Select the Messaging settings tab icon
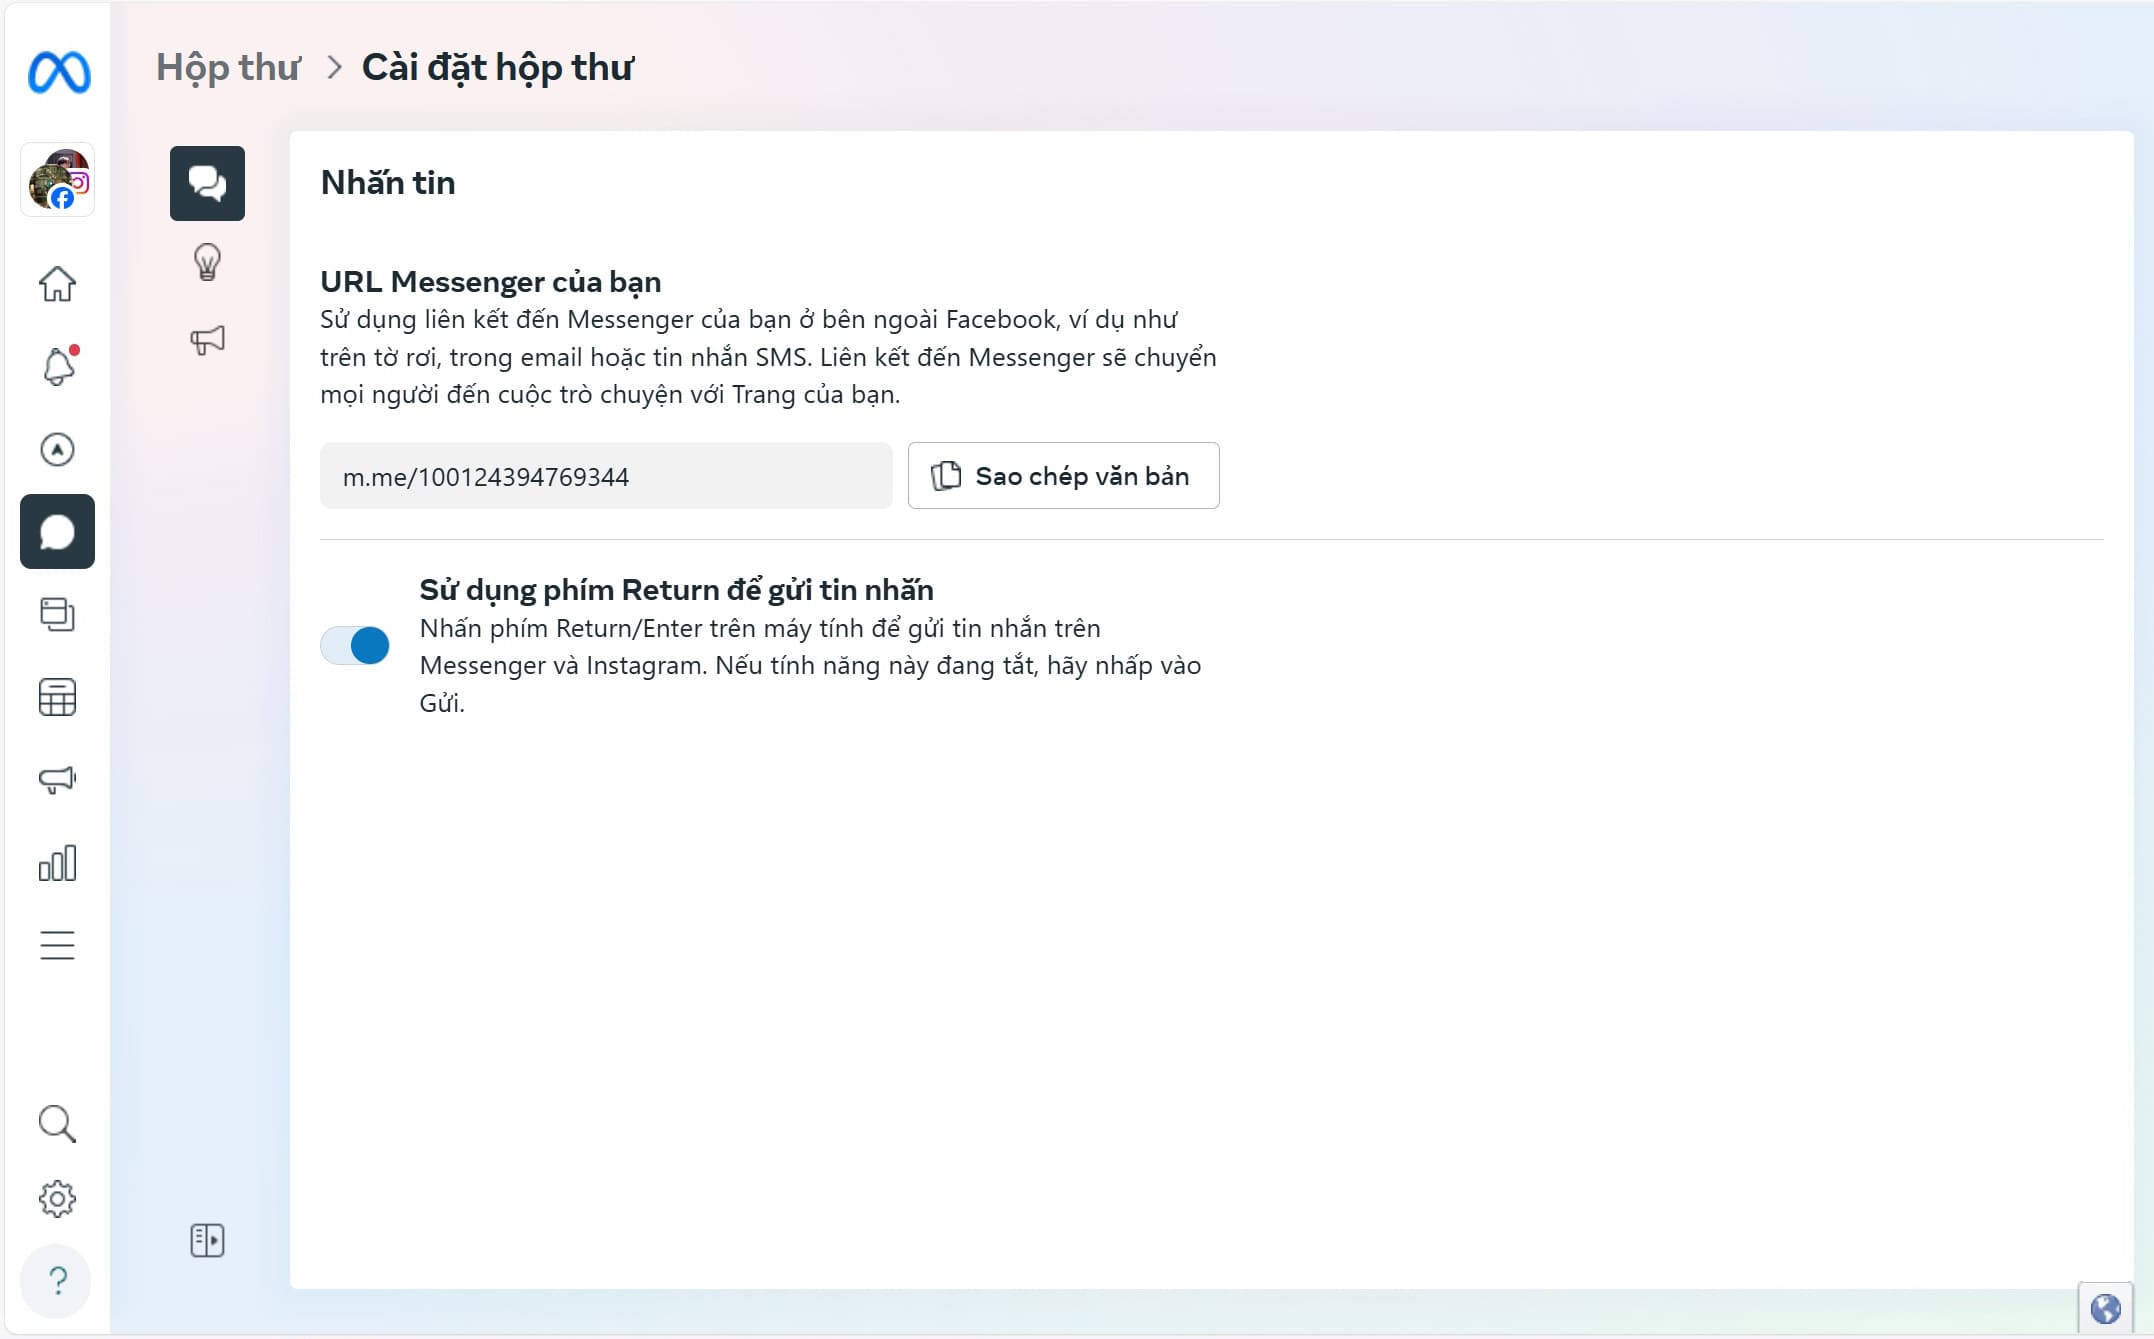The height and width of the screenshot is (1339, 2154). (x=207, y=184)
